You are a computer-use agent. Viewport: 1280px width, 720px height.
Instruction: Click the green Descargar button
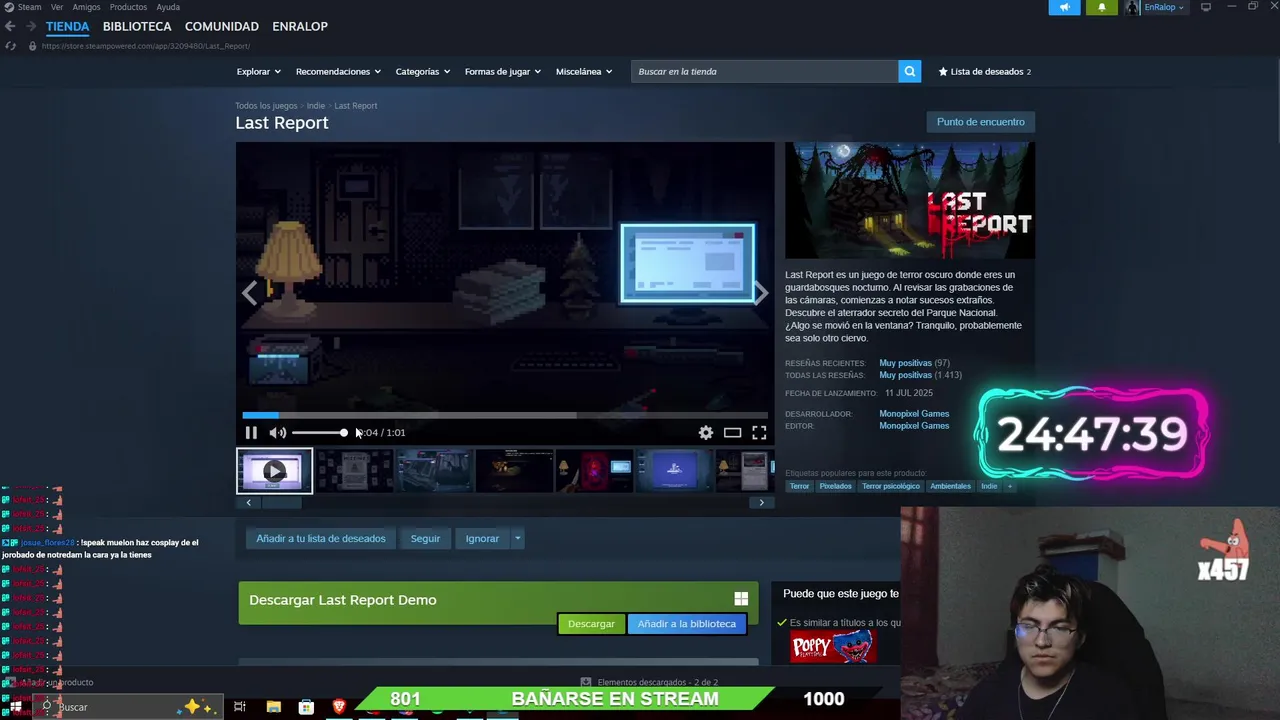coord(591,624)
